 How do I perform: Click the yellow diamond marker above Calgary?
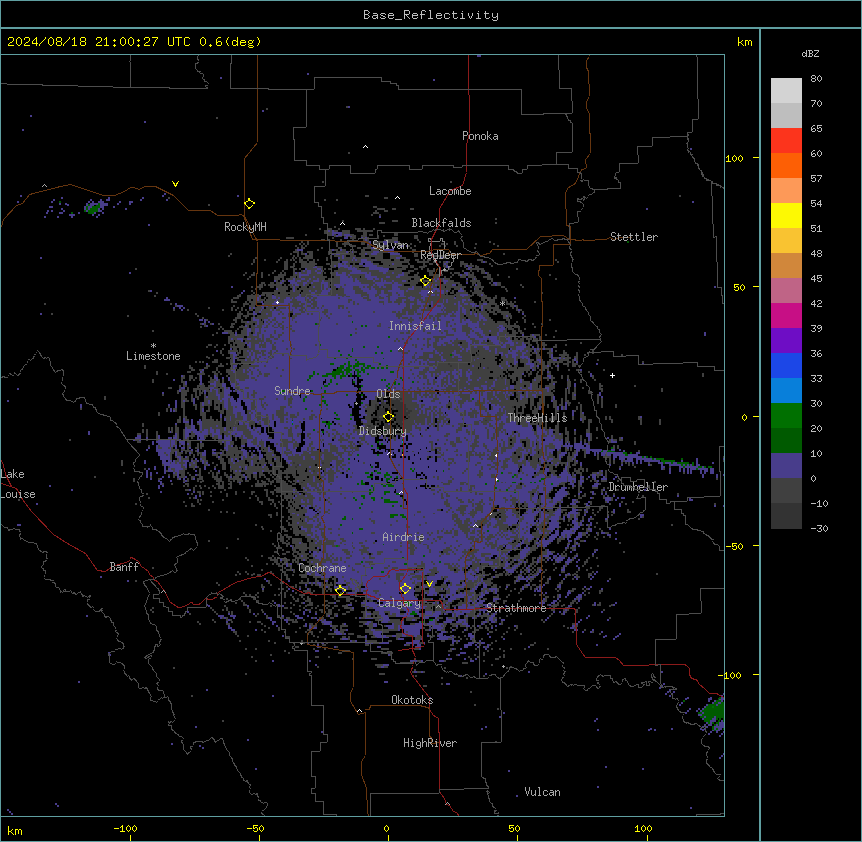pos(405,589)
